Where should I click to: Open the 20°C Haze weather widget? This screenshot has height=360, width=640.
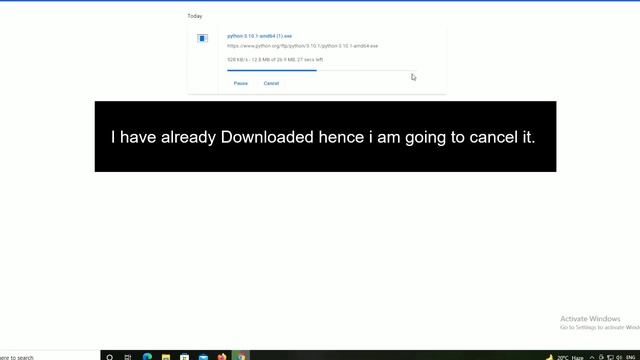(x=564, y=357)
